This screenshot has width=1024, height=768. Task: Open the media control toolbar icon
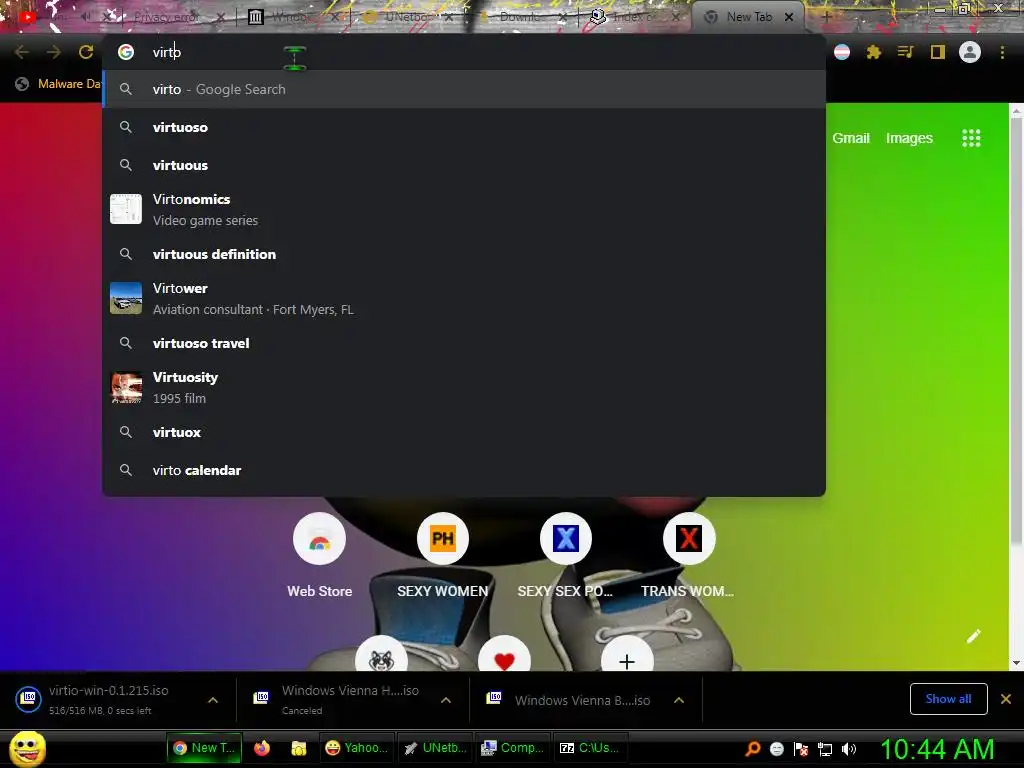point(905,52)
